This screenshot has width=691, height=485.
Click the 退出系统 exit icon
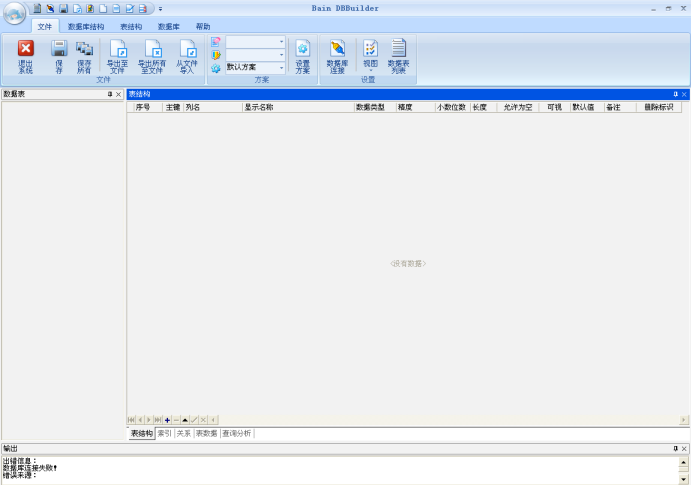point(26,49)
